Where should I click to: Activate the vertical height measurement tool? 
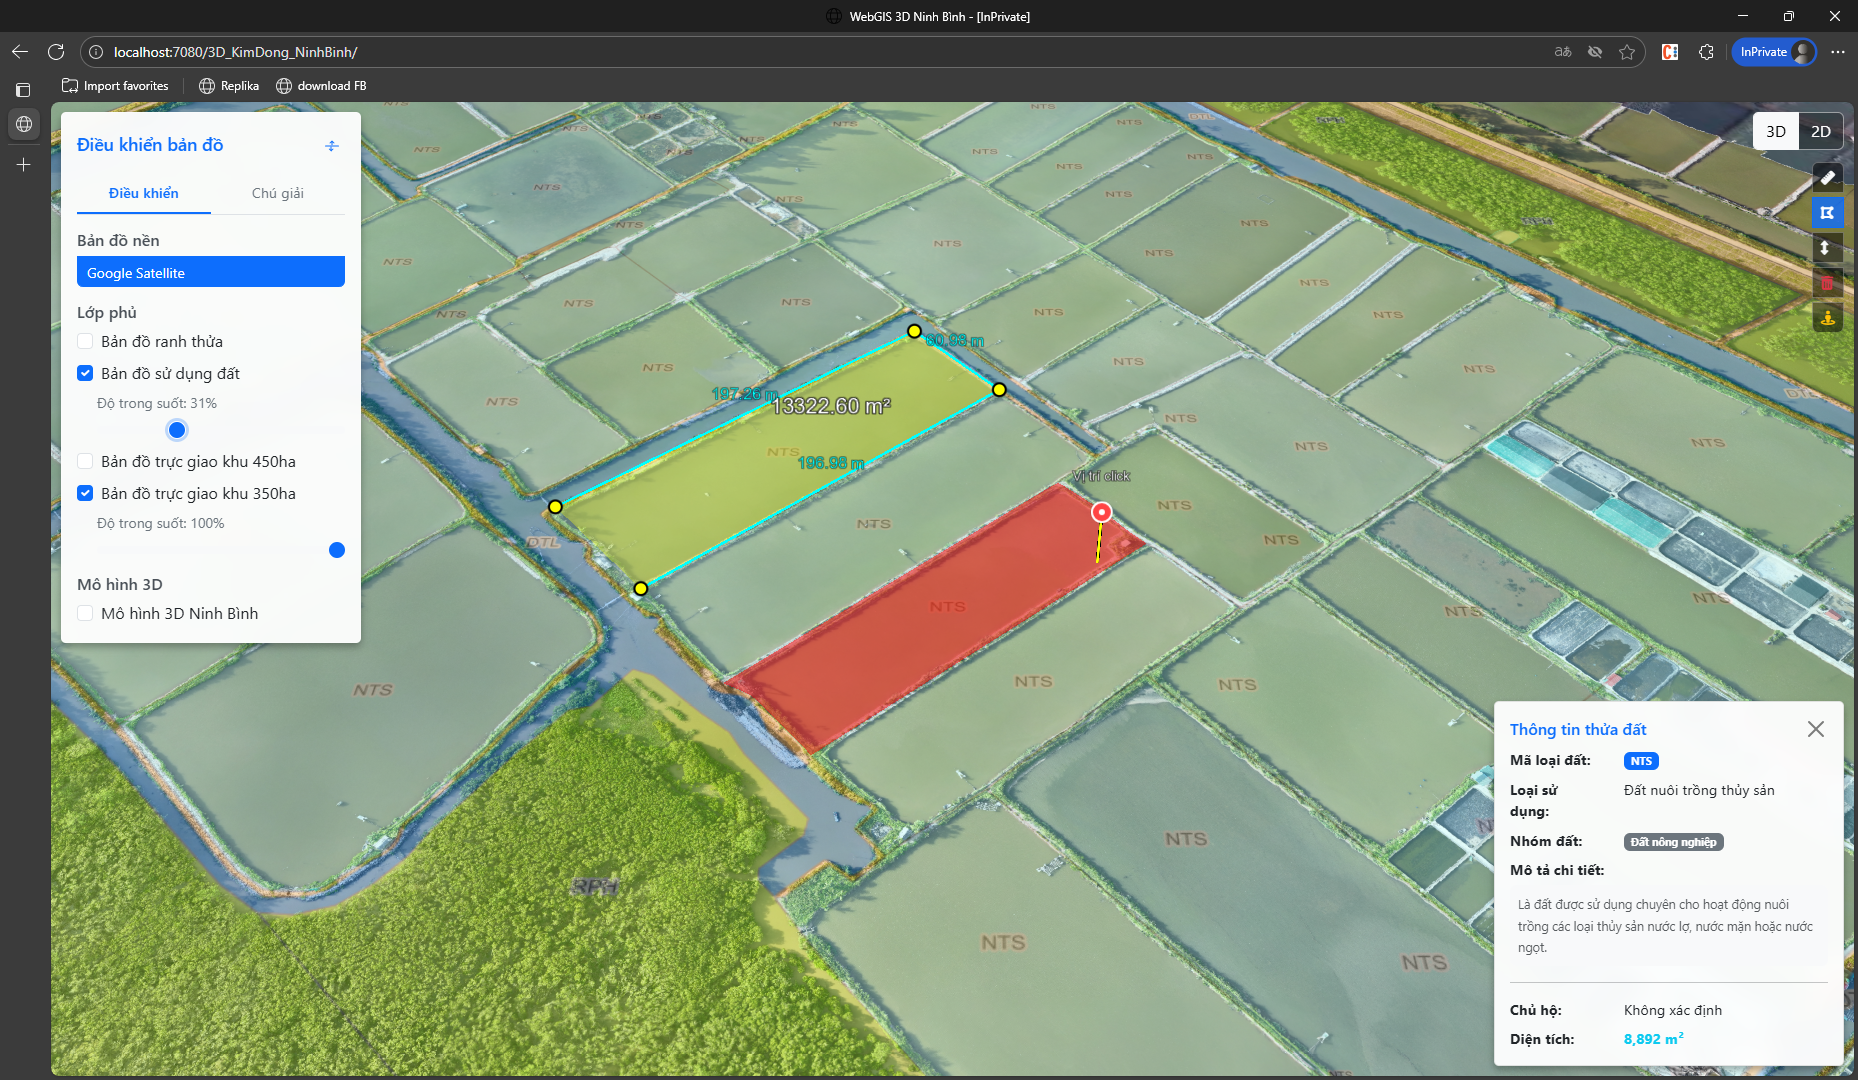point(1827,248)
